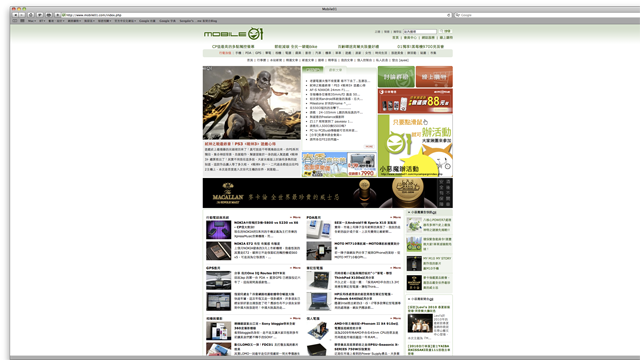The height and width of the screenshot is (360, 640).
Task: Open the Macallan sidebar thumbnail
Action: (x=414, y=282)
